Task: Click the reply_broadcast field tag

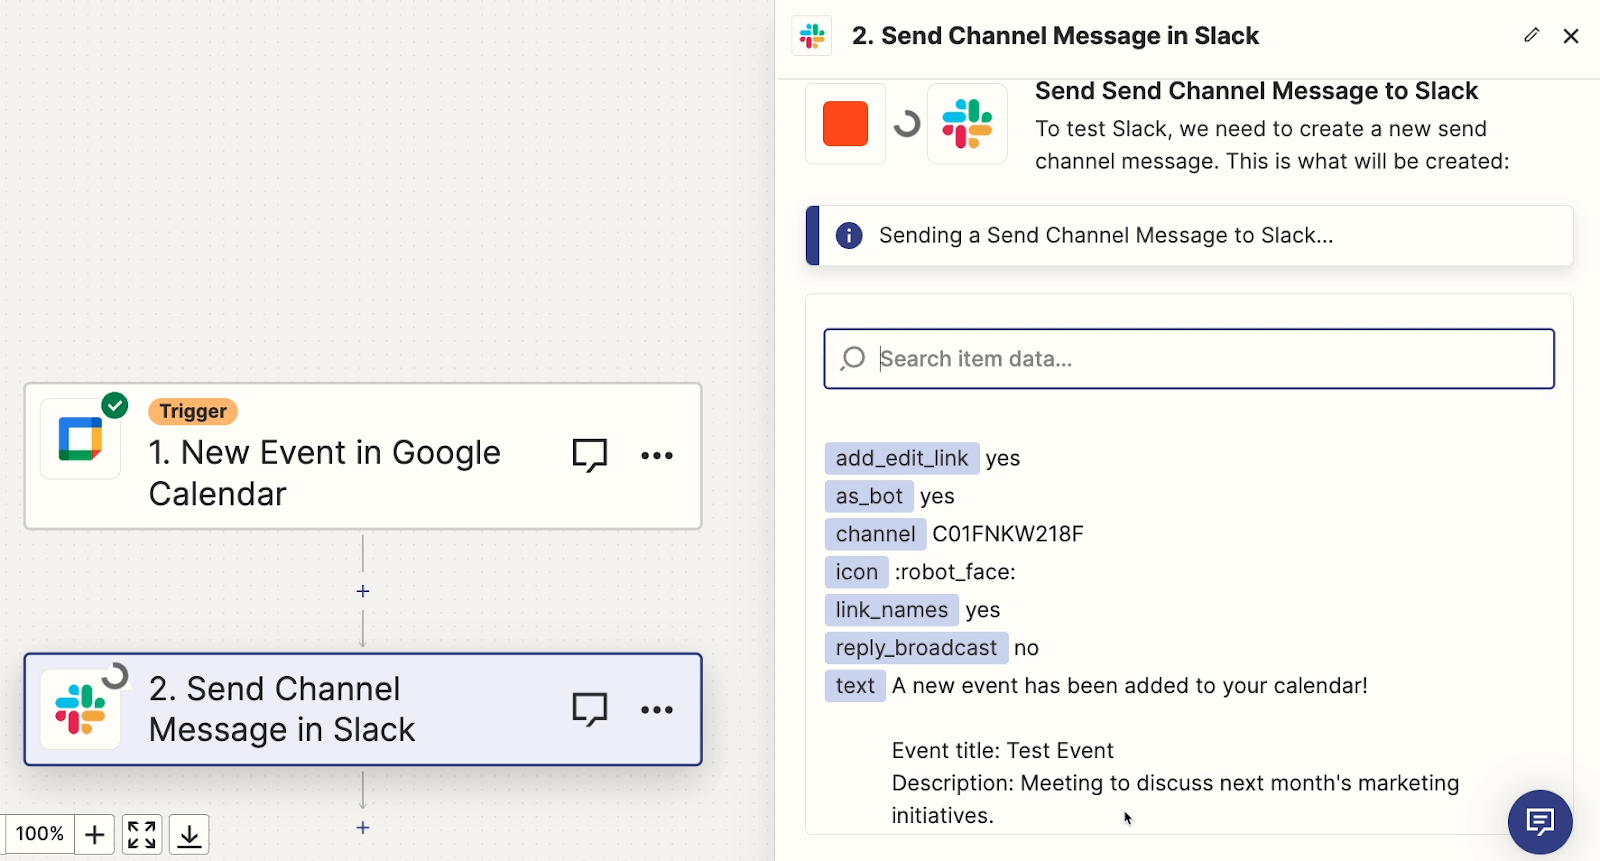Action: [916, 648]
